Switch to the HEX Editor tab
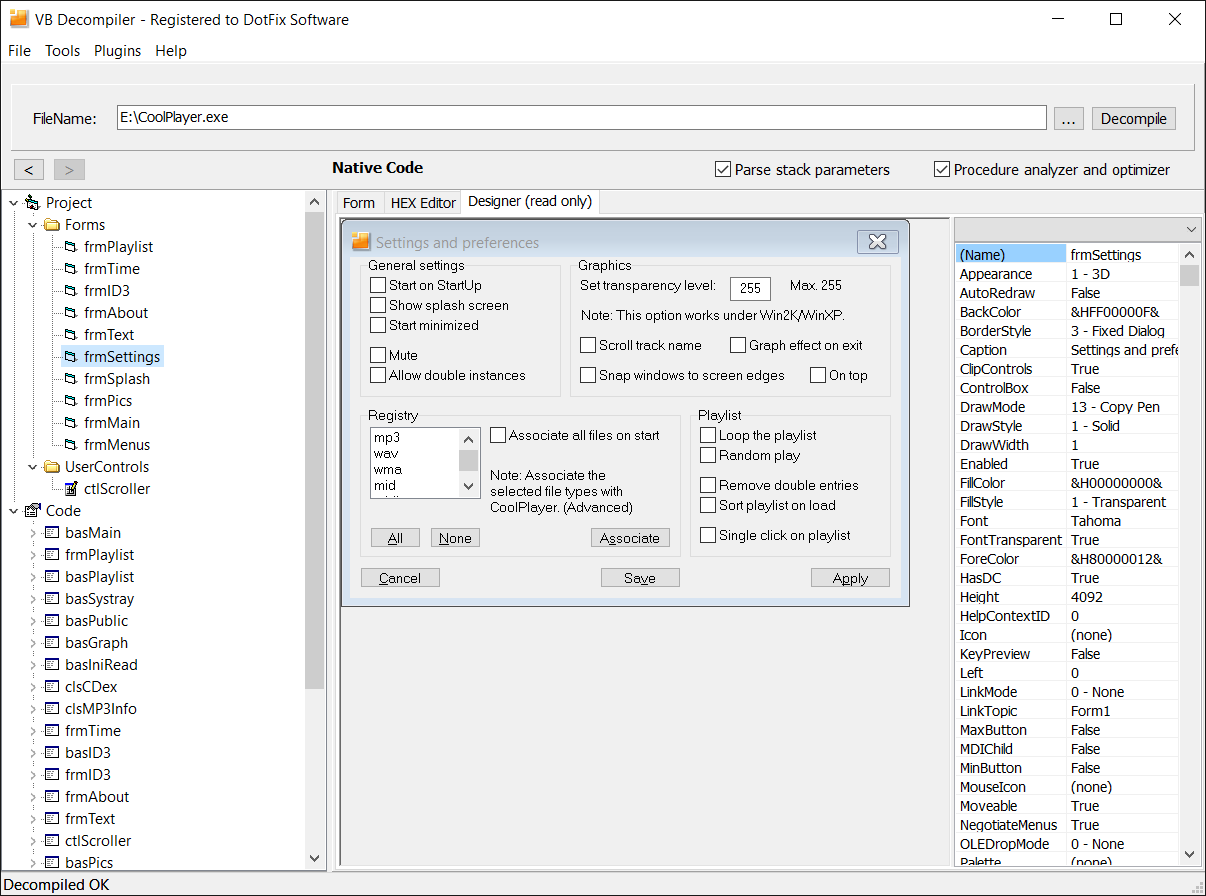The height and width of the screenshot is (896, 1206). [423, 203]
